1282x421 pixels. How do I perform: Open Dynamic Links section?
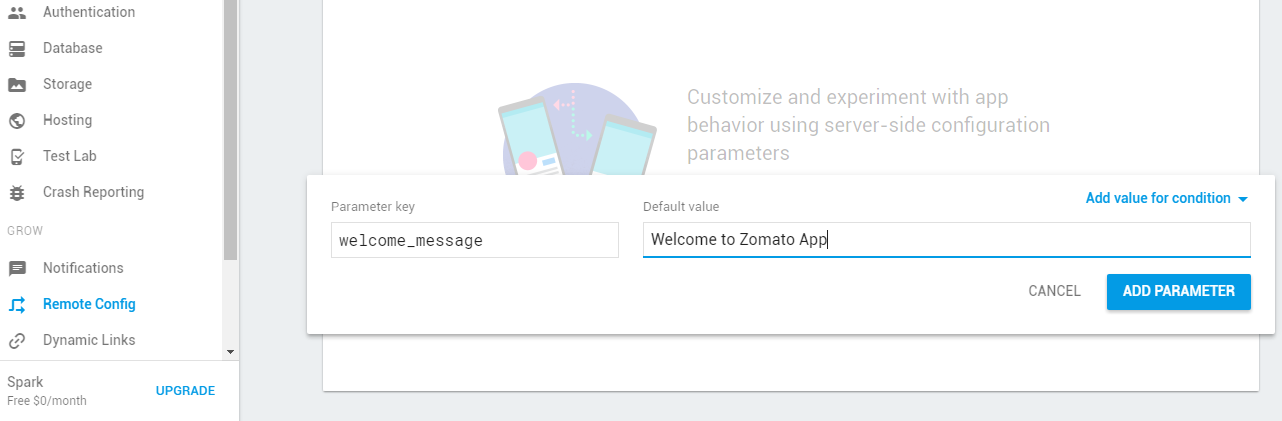[x=89, y=340]
